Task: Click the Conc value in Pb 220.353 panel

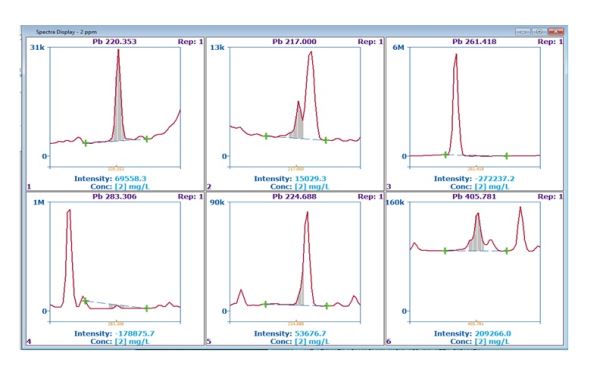Action: (132, 187)
